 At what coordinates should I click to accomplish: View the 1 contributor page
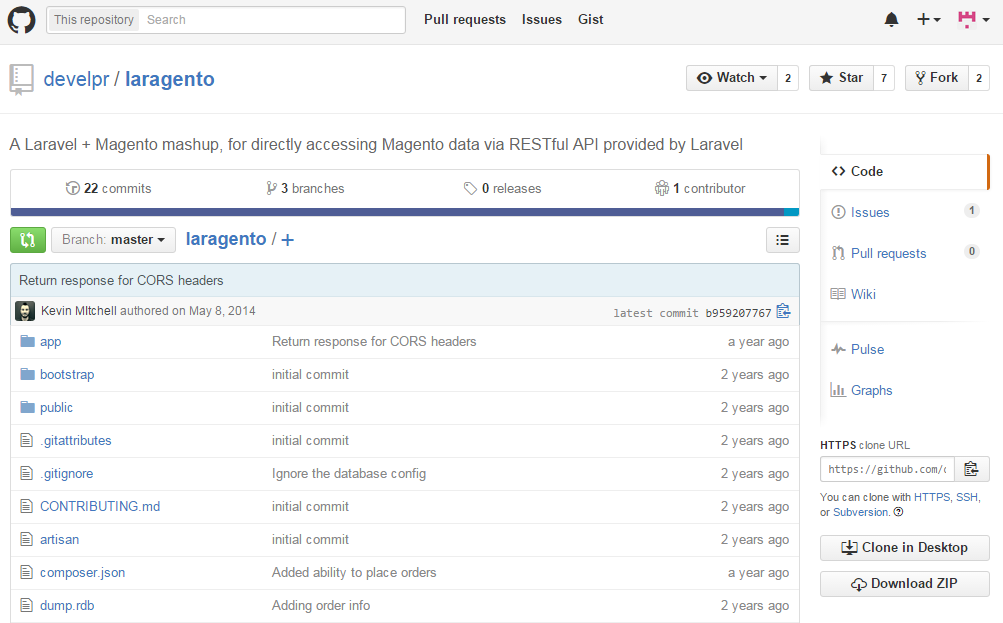[700, 189]
